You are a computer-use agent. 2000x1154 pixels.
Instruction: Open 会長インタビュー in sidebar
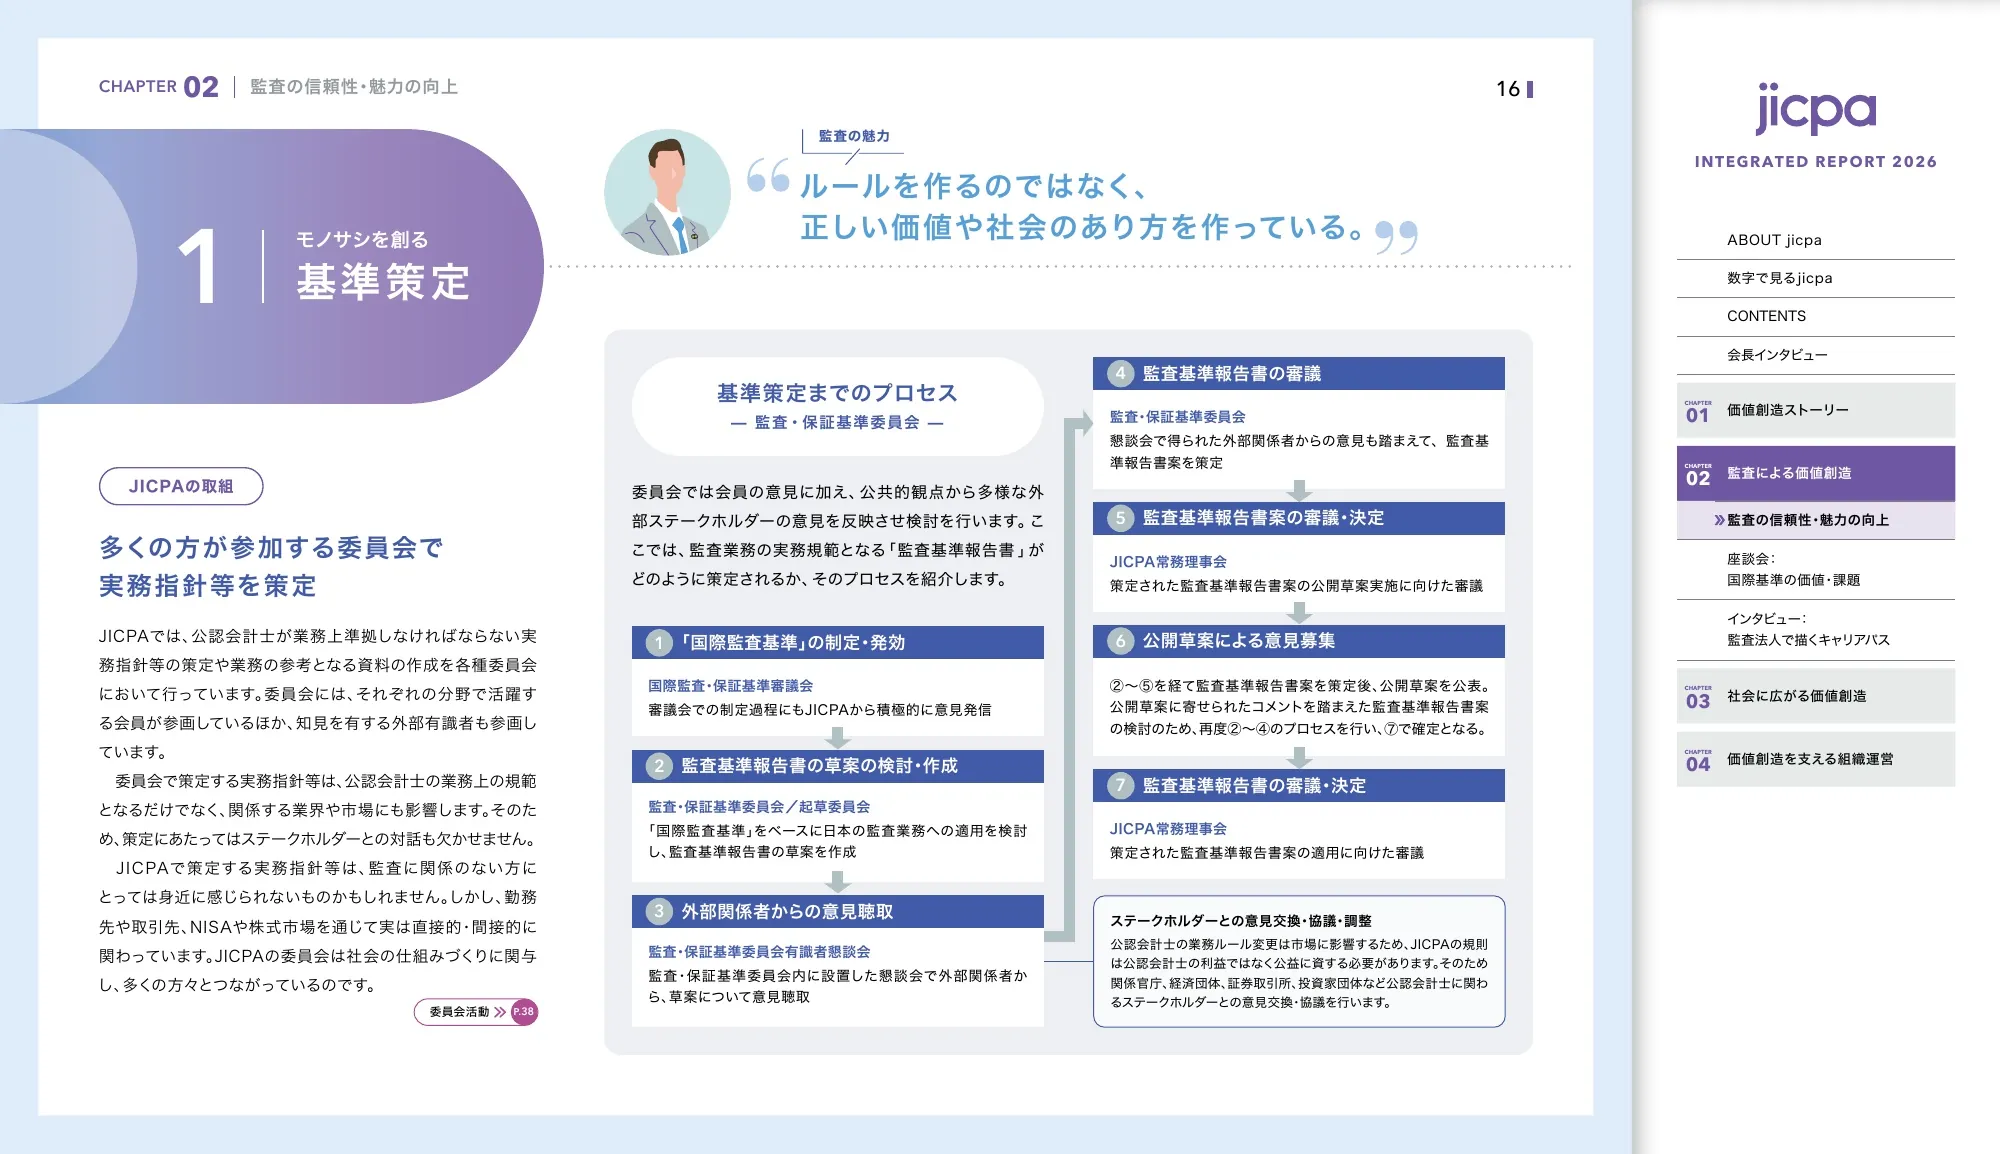click(1815, 355)
